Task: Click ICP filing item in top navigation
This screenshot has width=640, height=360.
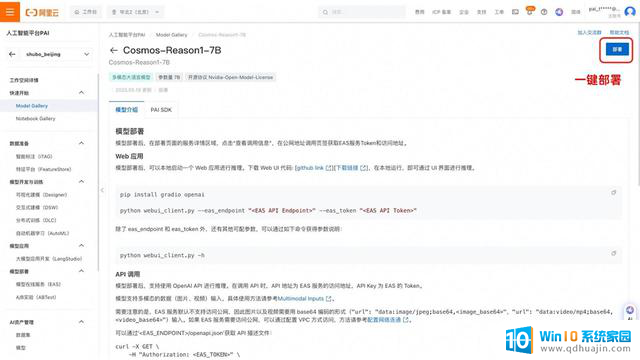Action: tap(442, 12)
